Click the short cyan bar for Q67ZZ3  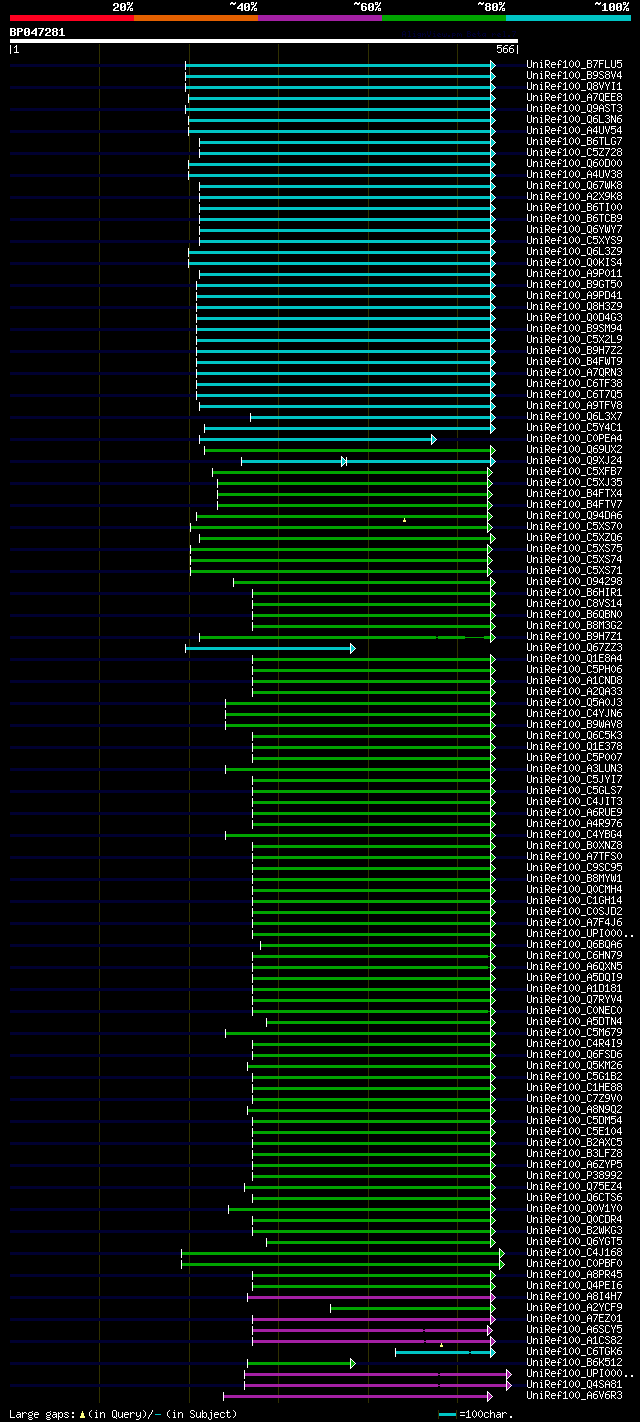tap(270, 648)
